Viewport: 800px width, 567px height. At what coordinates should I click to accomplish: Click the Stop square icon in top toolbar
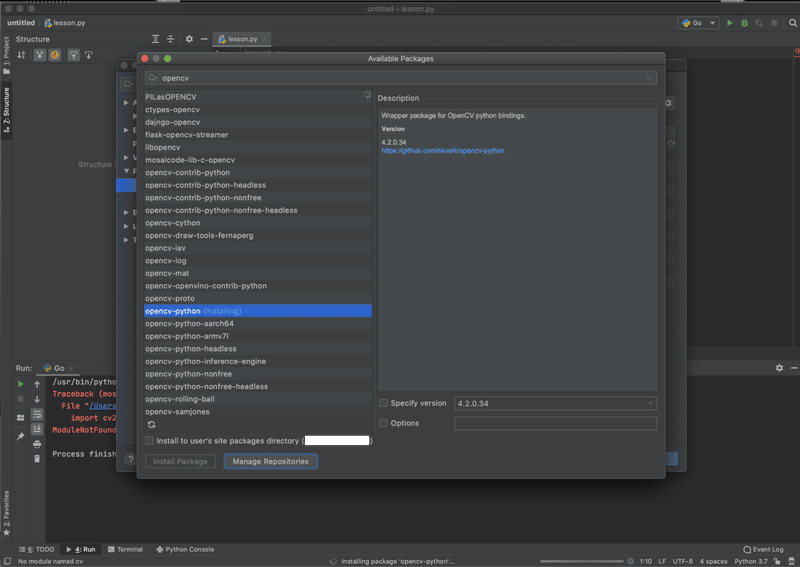[x=774, y=23]
